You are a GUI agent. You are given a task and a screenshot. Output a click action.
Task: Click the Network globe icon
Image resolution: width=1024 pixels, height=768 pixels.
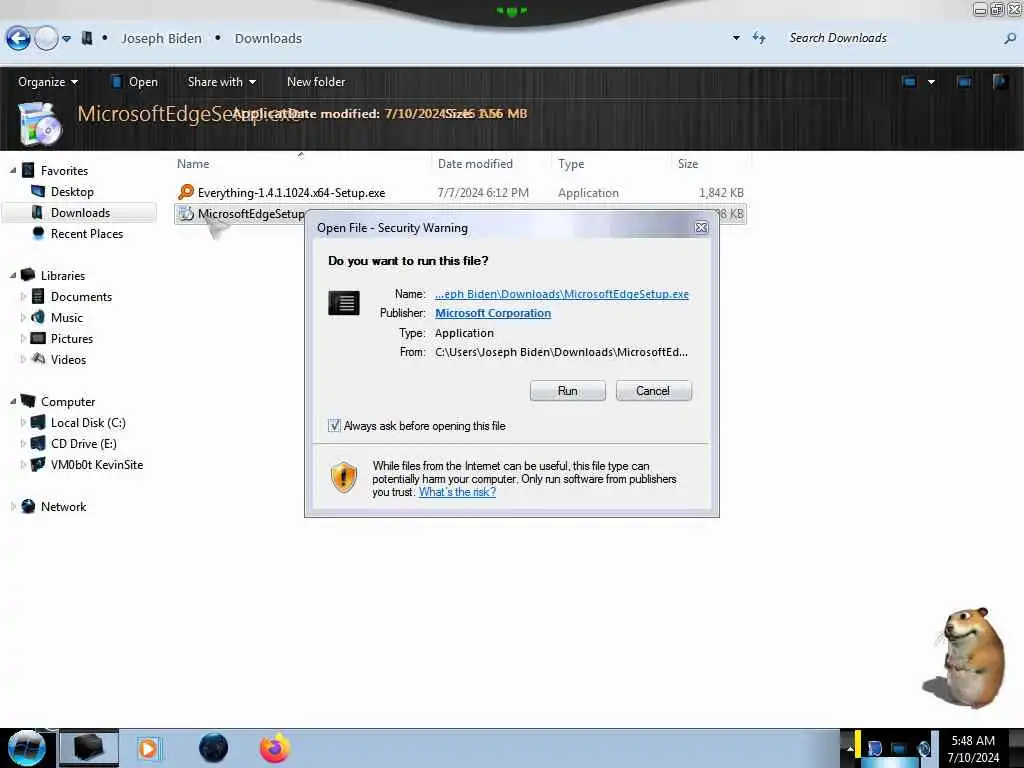point(28,506)
